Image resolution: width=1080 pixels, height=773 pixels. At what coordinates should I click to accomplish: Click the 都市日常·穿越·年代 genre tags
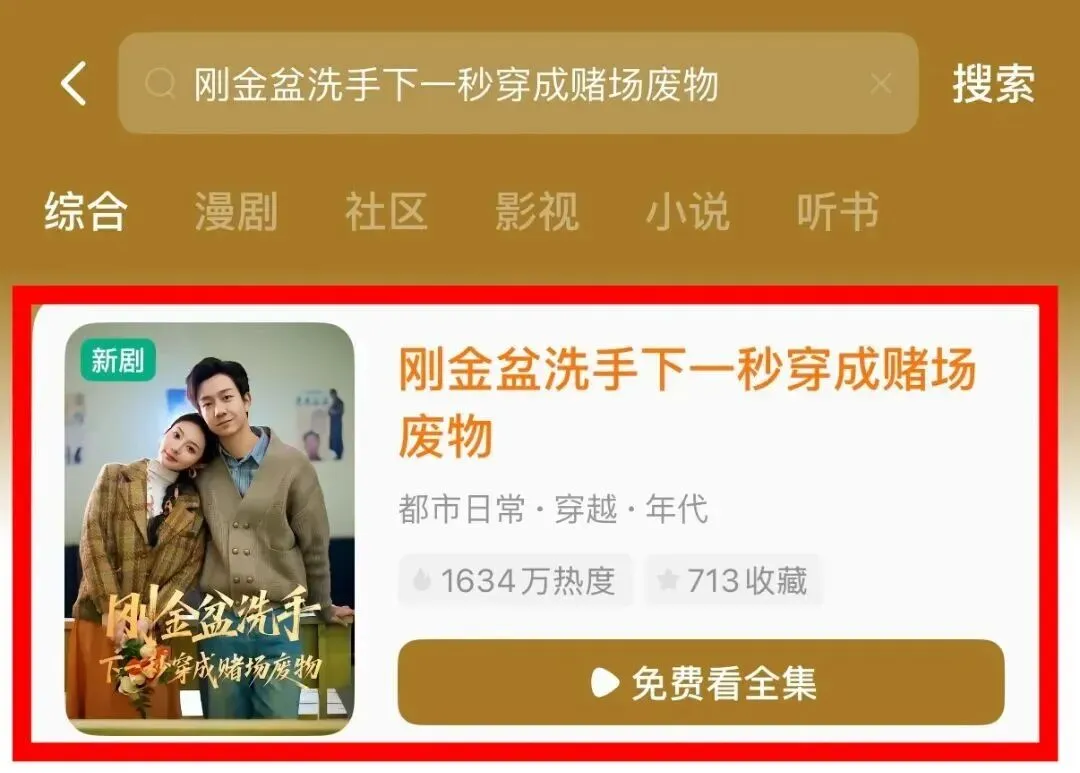point(553,509)
